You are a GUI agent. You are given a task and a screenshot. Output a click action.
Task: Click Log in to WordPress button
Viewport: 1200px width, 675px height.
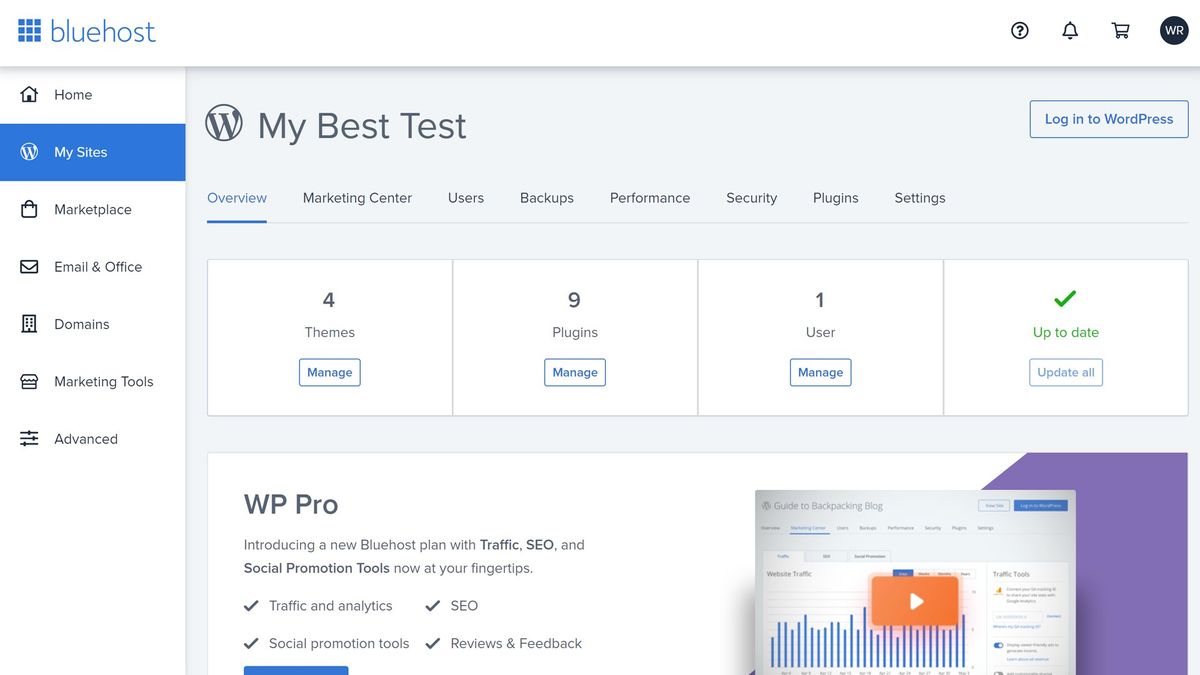[x=1109, y=119]
